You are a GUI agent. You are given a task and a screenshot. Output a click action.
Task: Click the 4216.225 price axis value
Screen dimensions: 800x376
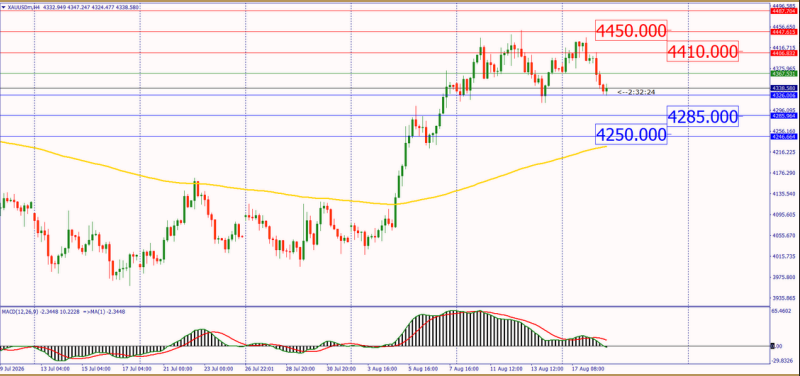tap(783, 153)
